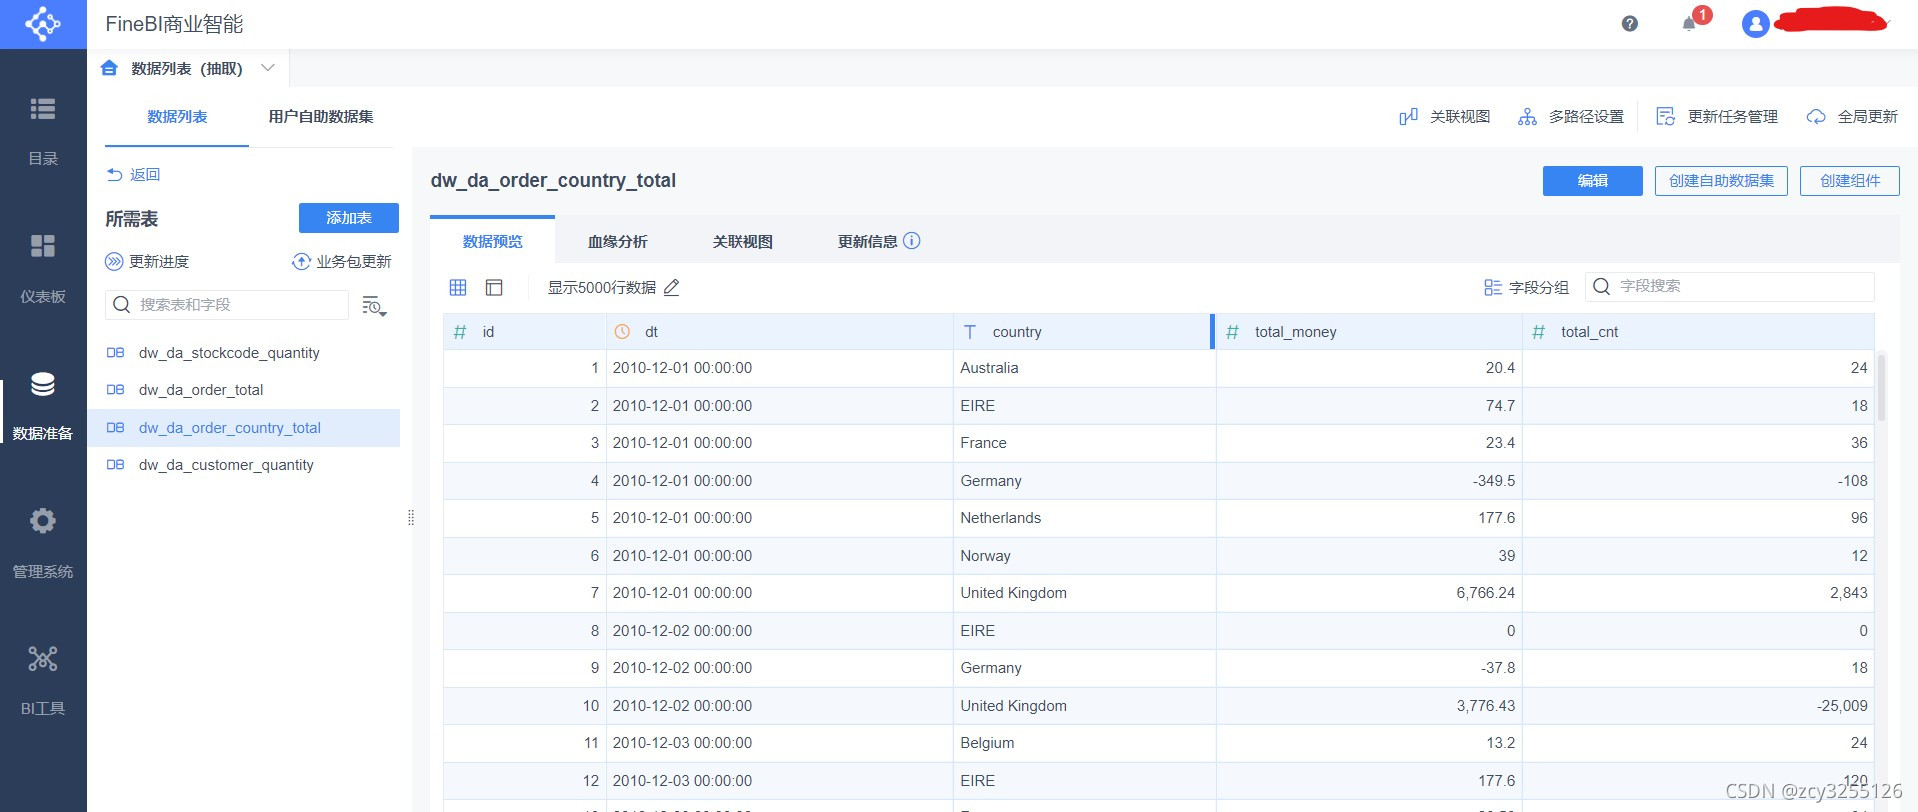Click the id column header
Screen dimensions: 1918x812
pos(525,332)
